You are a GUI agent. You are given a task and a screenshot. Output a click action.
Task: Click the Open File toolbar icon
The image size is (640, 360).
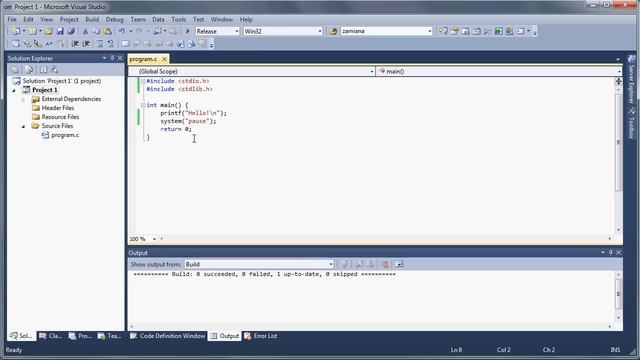pyautogui.click(x=49, y=31)
